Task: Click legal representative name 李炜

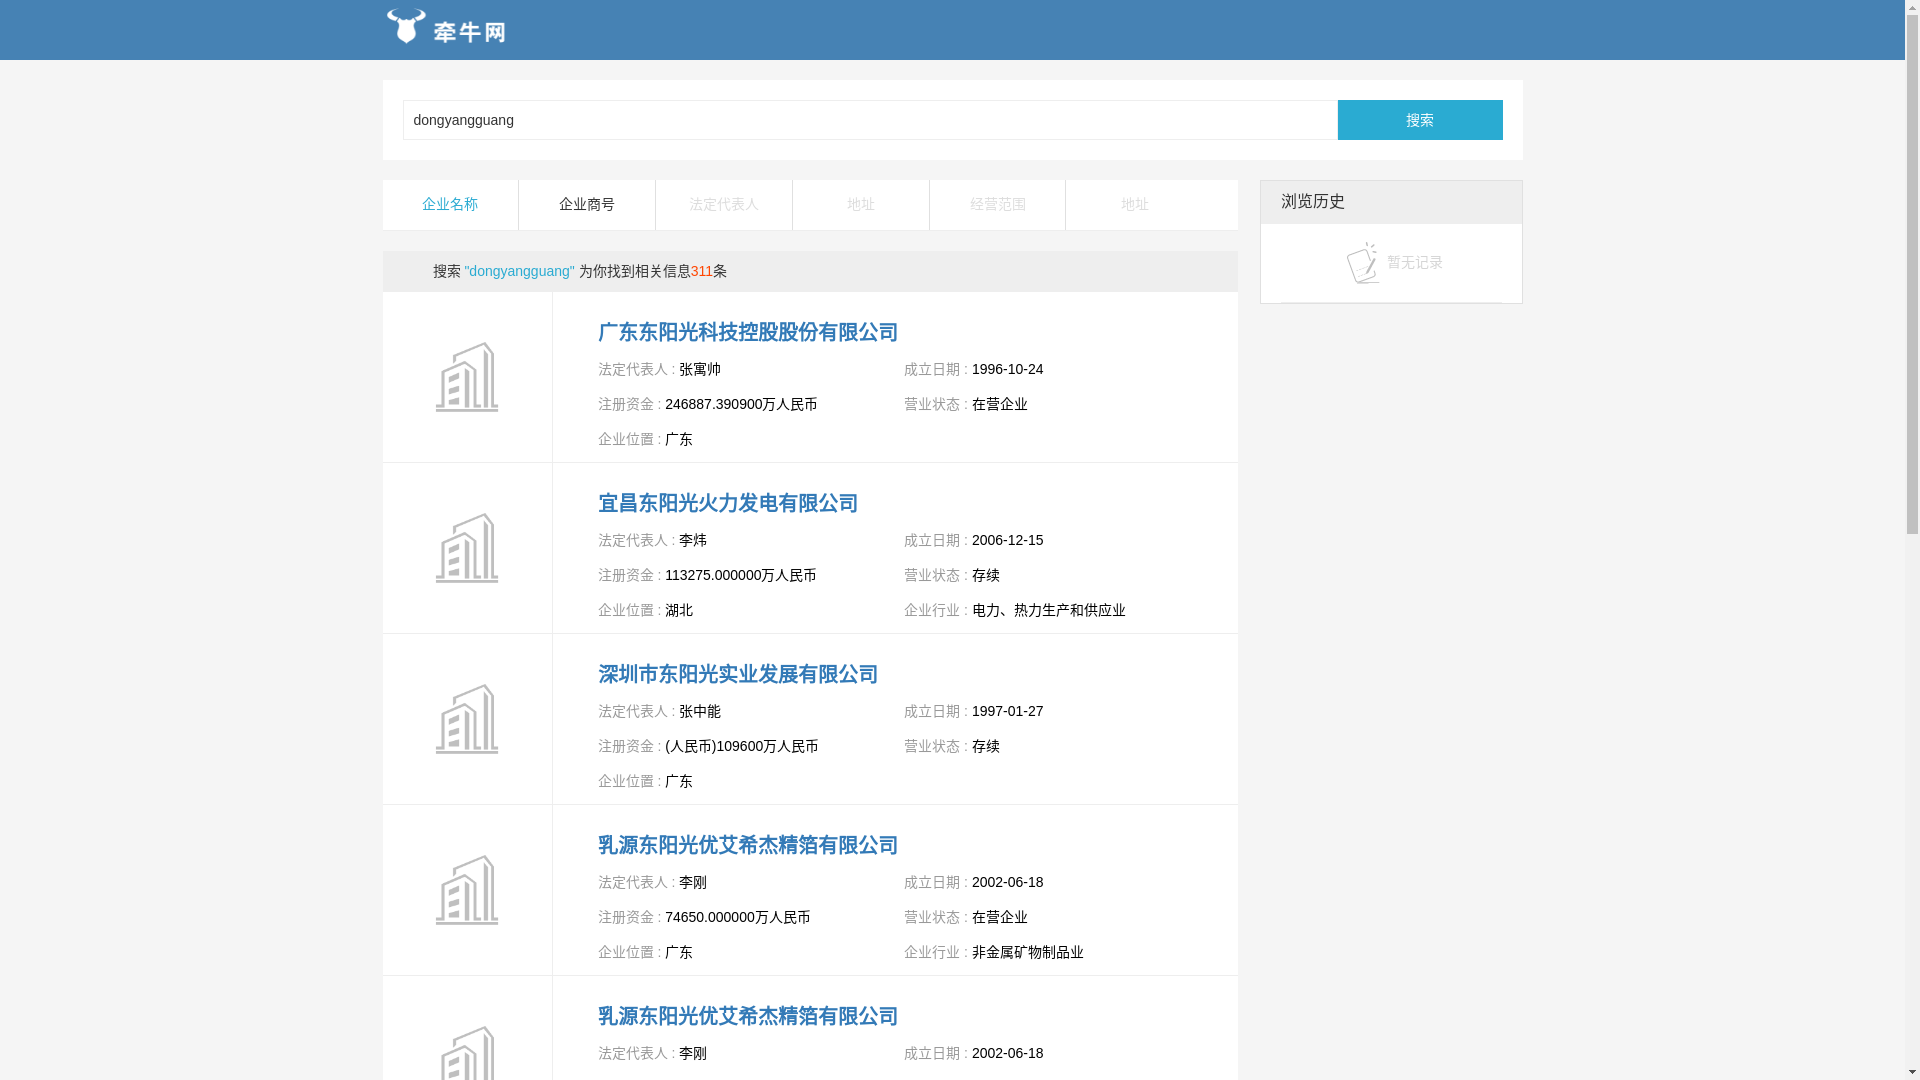Action: (x=693, y=540)
